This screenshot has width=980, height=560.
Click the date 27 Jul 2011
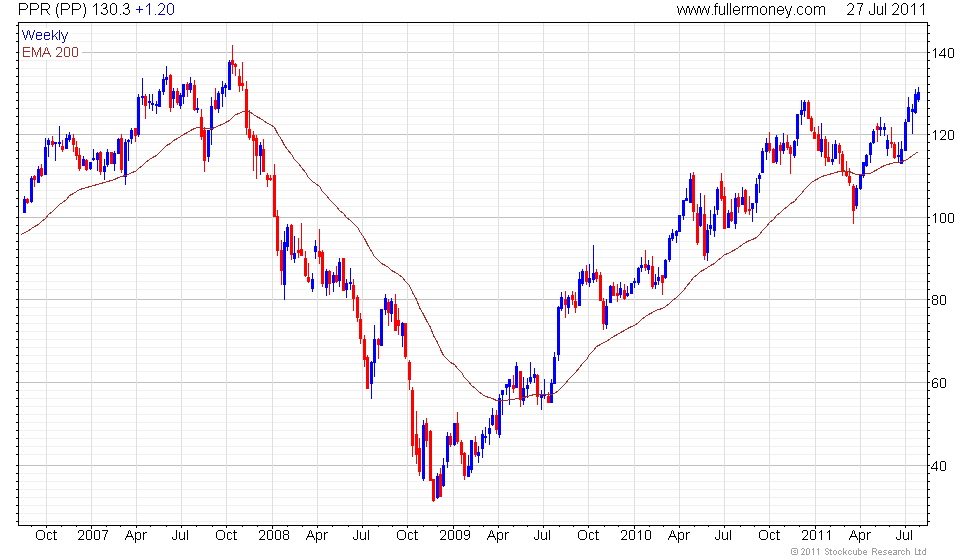pos(886,10)
